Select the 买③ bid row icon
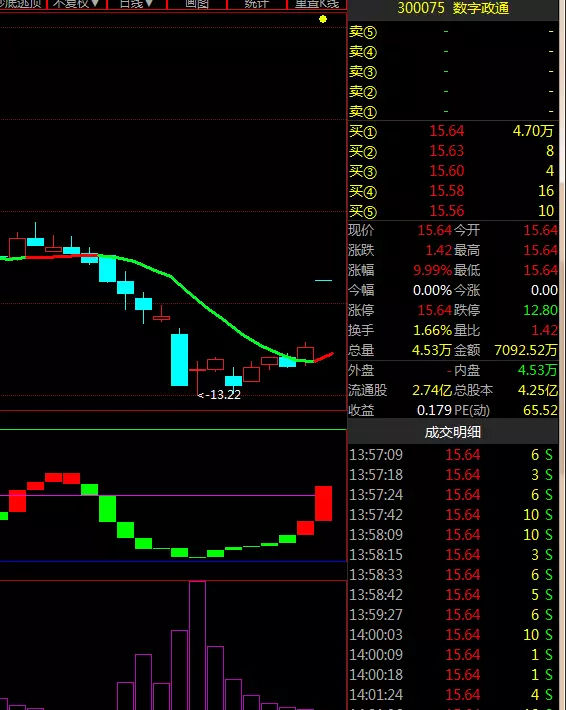The width and height of the screenshot is (566, 710). click(x=363, y=171)
